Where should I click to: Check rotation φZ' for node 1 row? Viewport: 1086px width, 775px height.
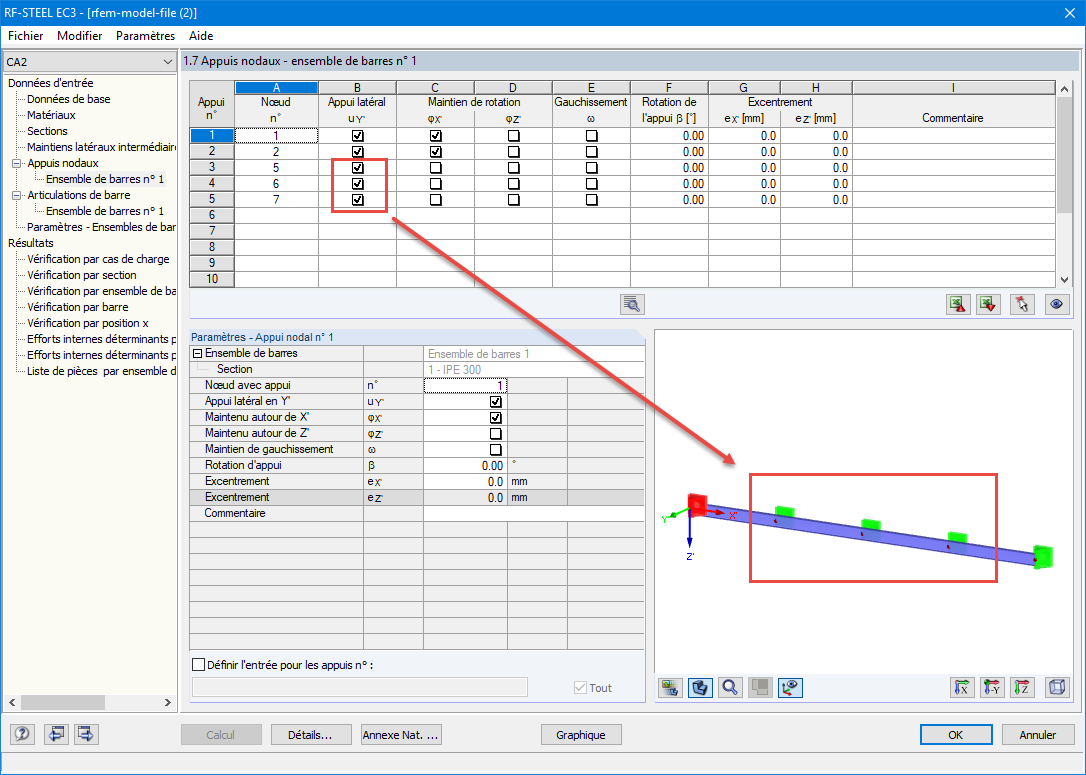(x=513, y=136)
